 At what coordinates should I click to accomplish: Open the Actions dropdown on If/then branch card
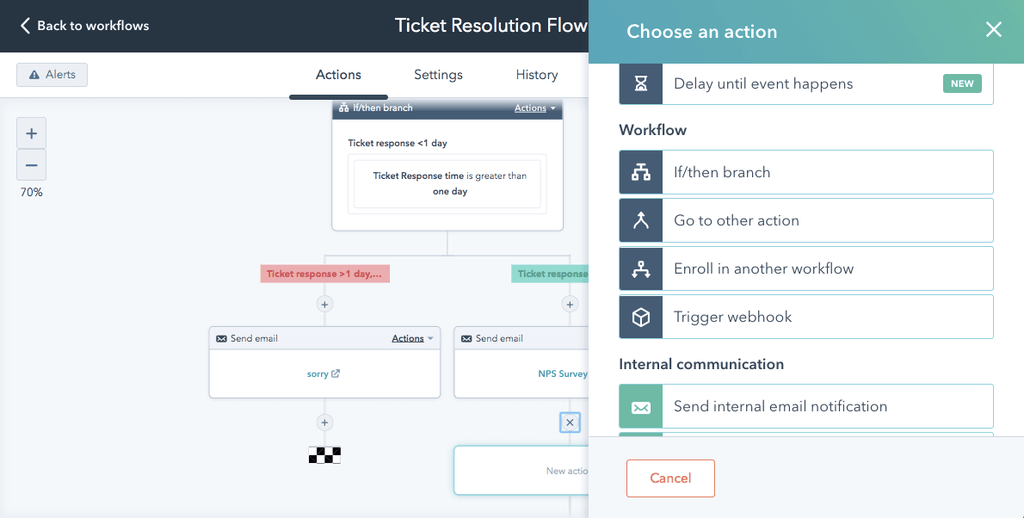pos(535,108)
